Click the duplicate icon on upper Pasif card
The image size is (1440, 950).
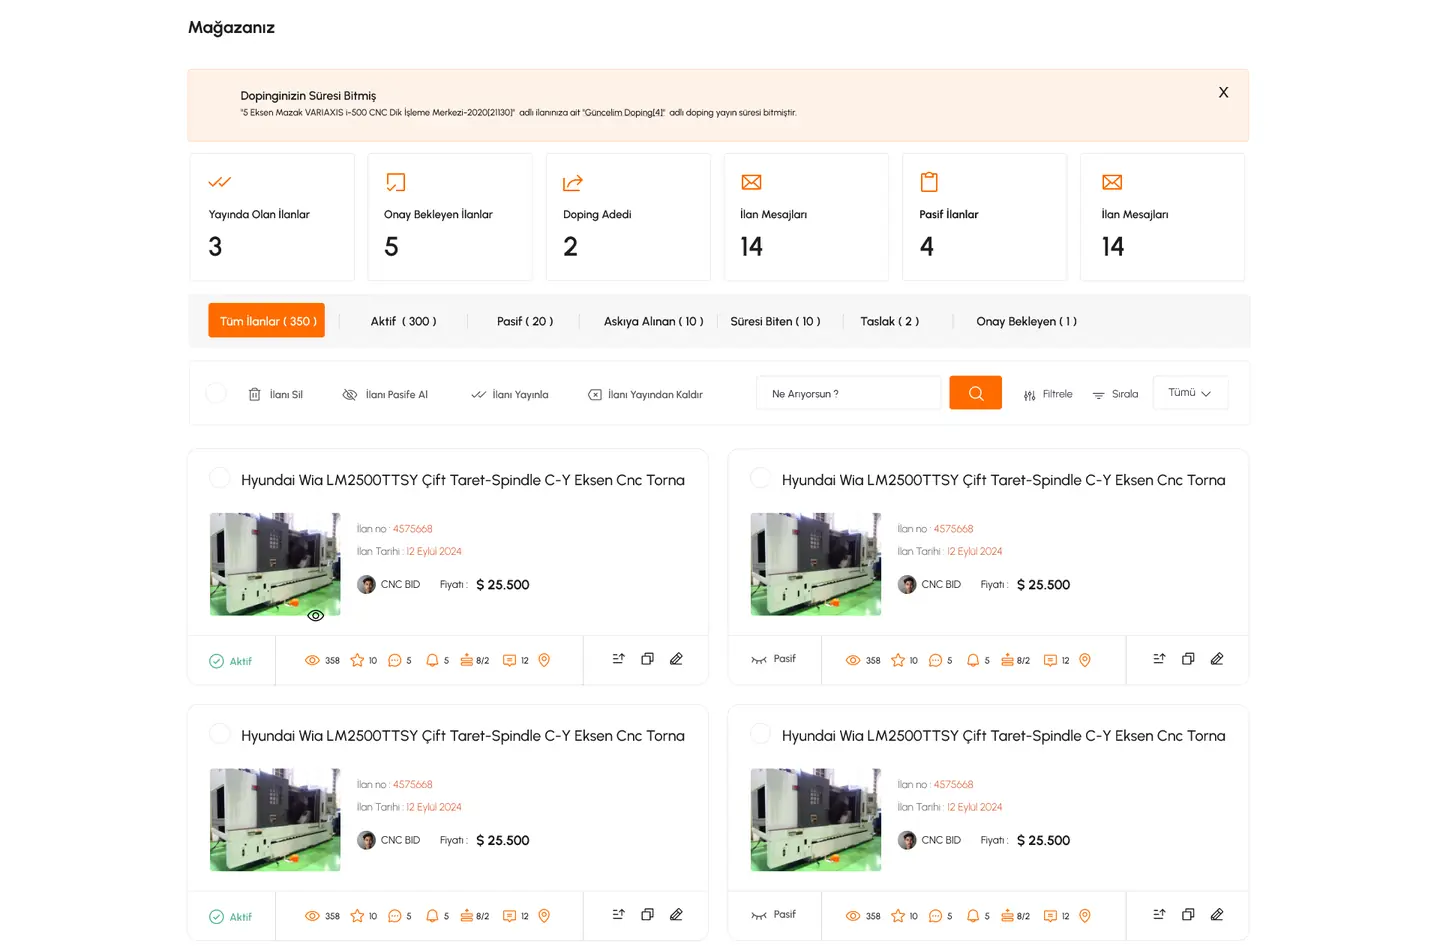[1188, 659]
